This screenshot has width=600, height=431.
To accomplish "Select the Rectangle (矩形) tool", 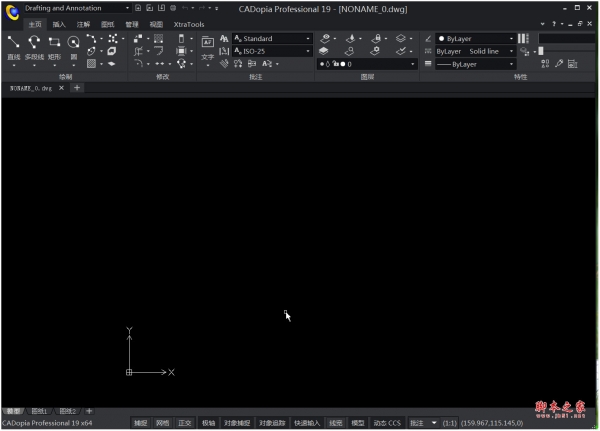I will [x=54, y=47].
